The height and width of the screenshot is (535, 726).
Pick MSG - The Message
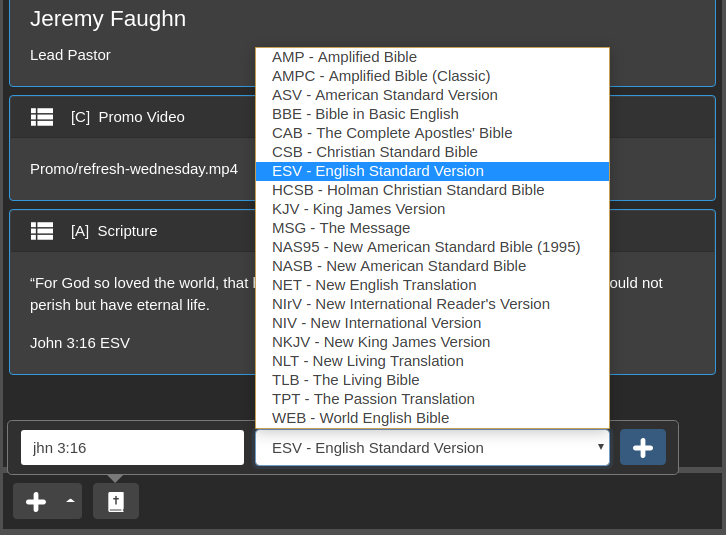pyautogui.click(x=432, y=228)
